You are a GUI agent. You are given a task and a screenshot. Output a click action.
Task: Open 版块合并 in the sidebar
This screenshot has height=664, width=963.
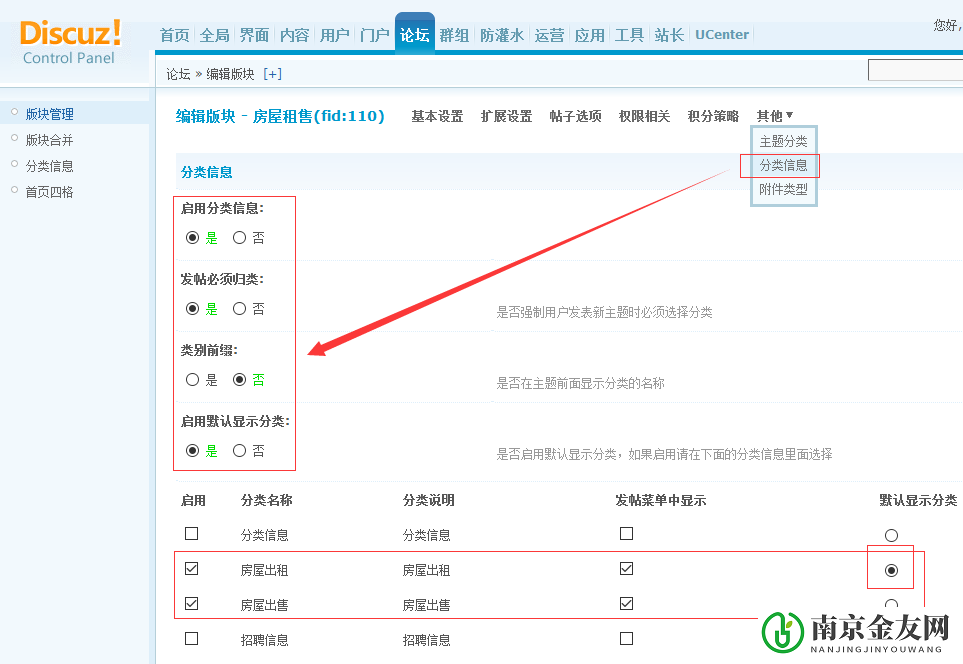point(47,140)
